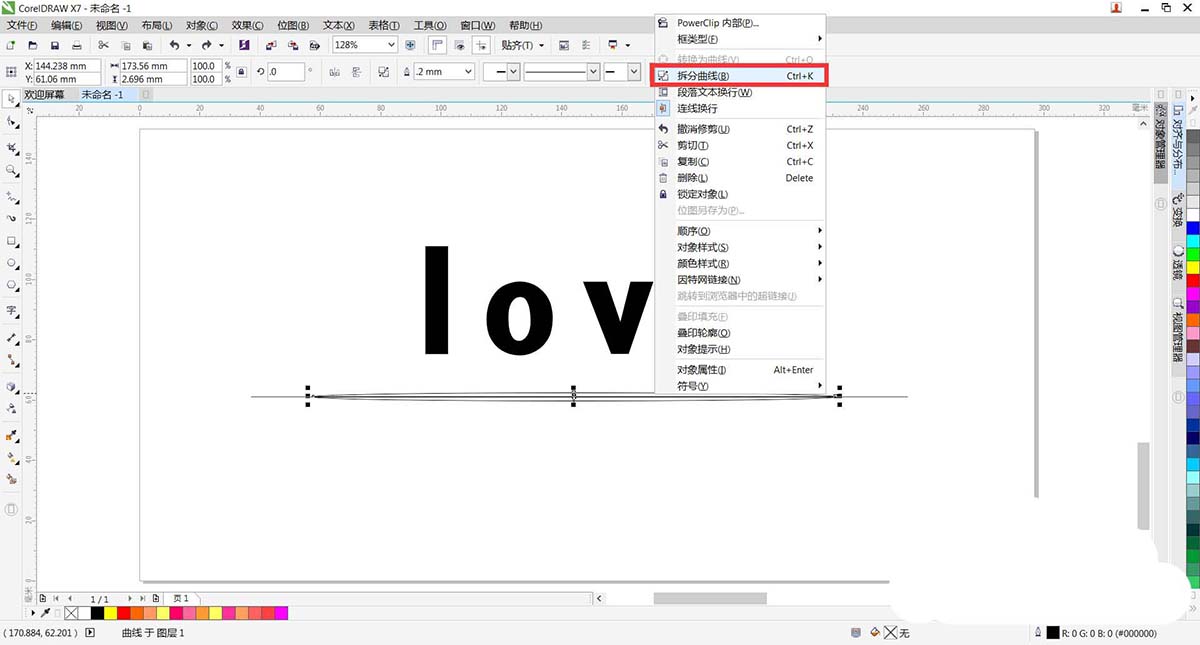This screenshot has height=645, width=1200.
Task: Toggle the lock ratio padlock button
Action: tap(240, 72)
